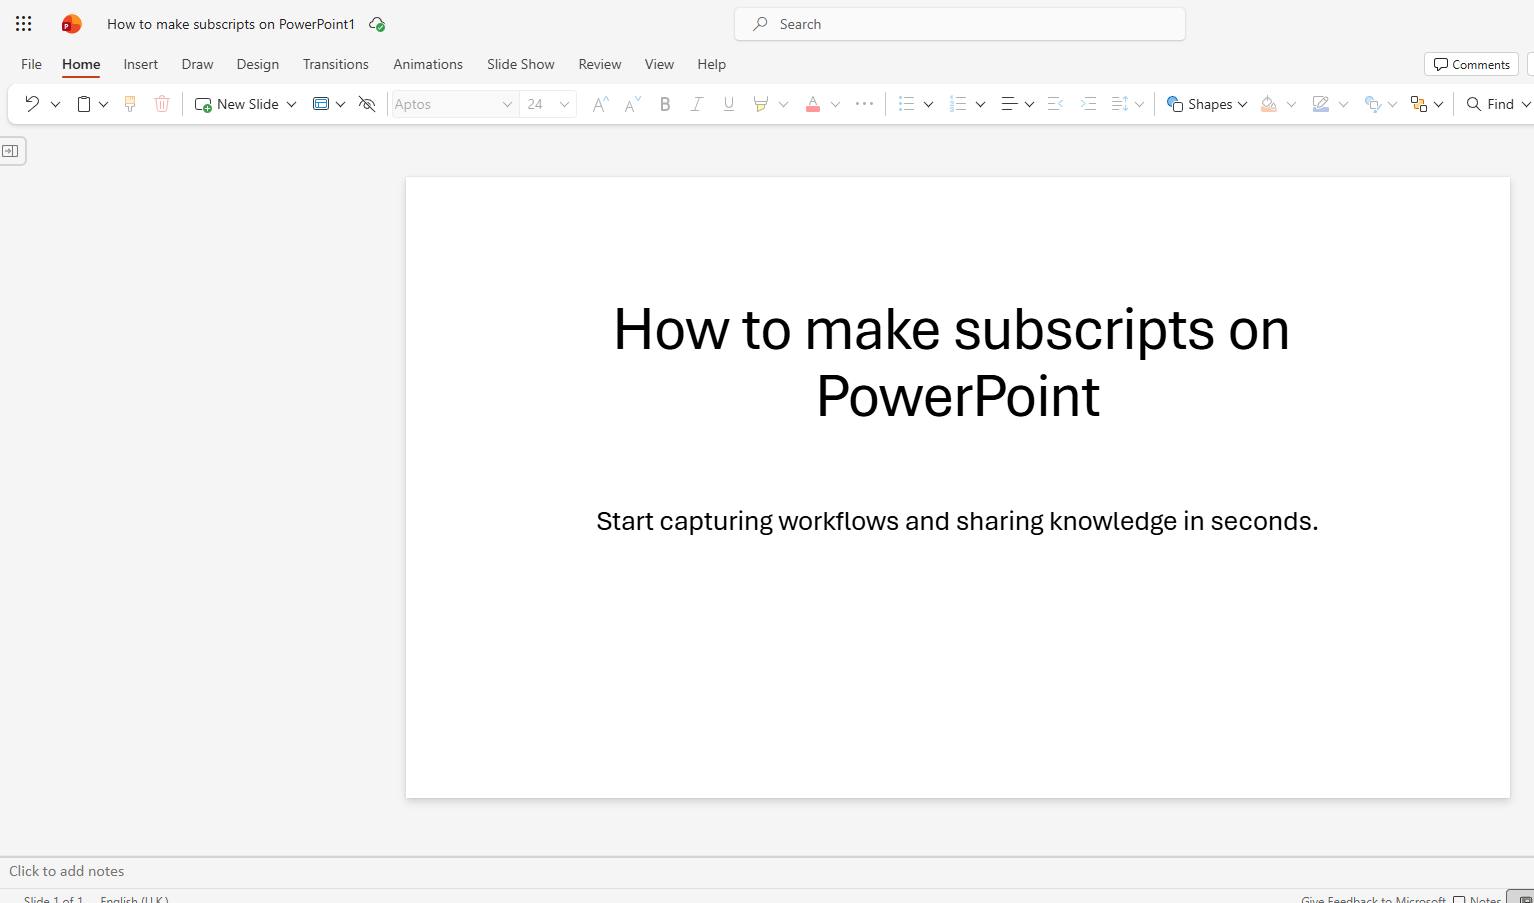1534x903 pixels.
Task: Click the text highlight color swatch
Action: tap(761, 104)
